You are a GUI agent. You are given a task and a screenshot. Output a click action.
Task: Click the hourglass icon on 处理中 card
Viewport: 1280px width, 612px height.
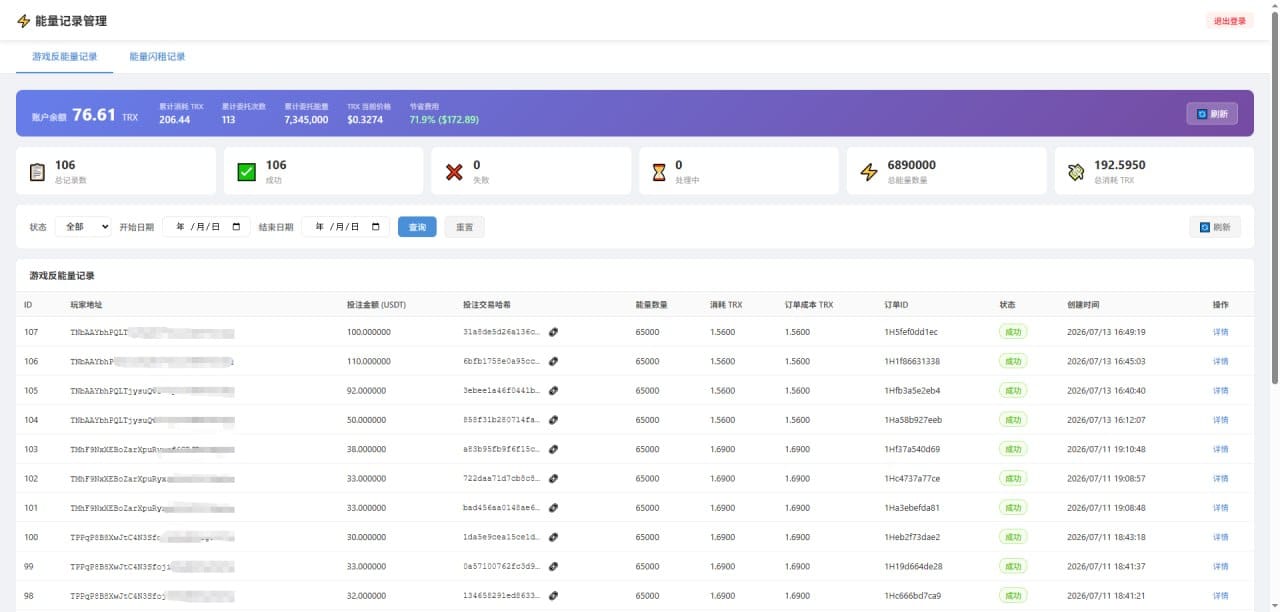[x=659, y=172]
